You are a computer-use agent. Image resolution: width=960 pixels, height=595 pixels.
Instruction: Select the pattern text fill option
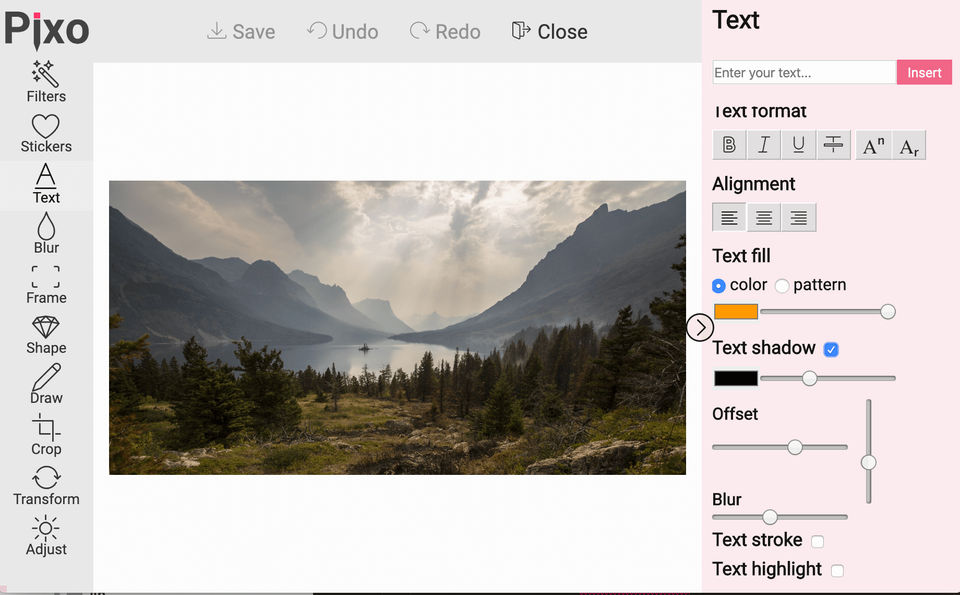[x=782, y=286]
